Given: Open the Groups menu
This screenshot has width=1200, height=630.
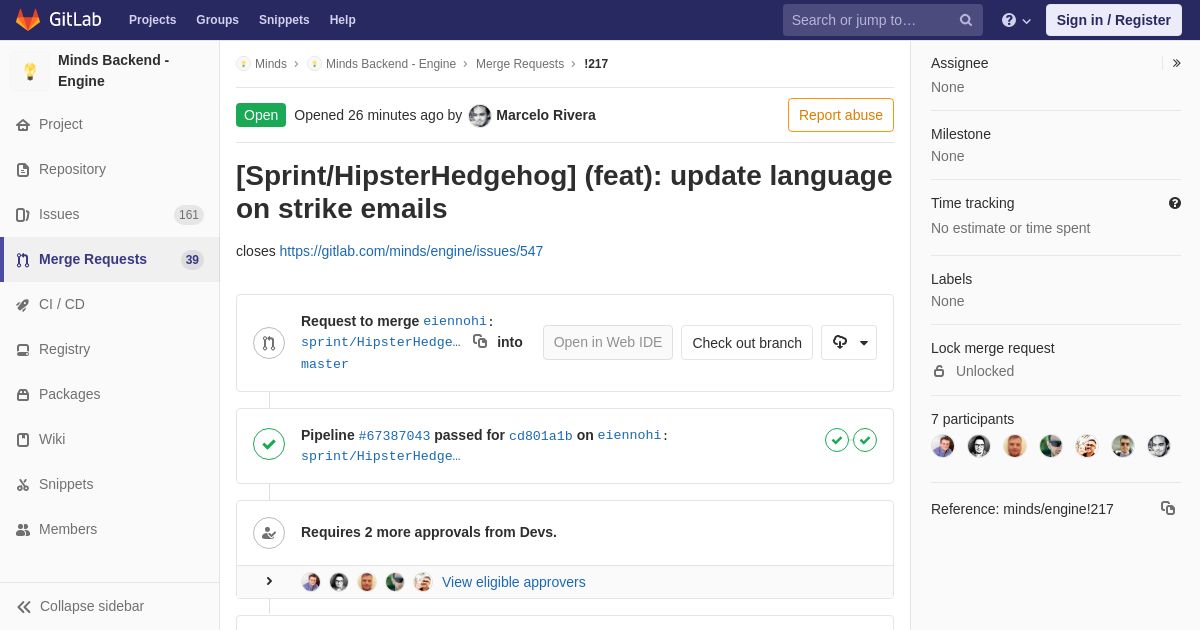Looking at the screenshot, I should [217, 20].
